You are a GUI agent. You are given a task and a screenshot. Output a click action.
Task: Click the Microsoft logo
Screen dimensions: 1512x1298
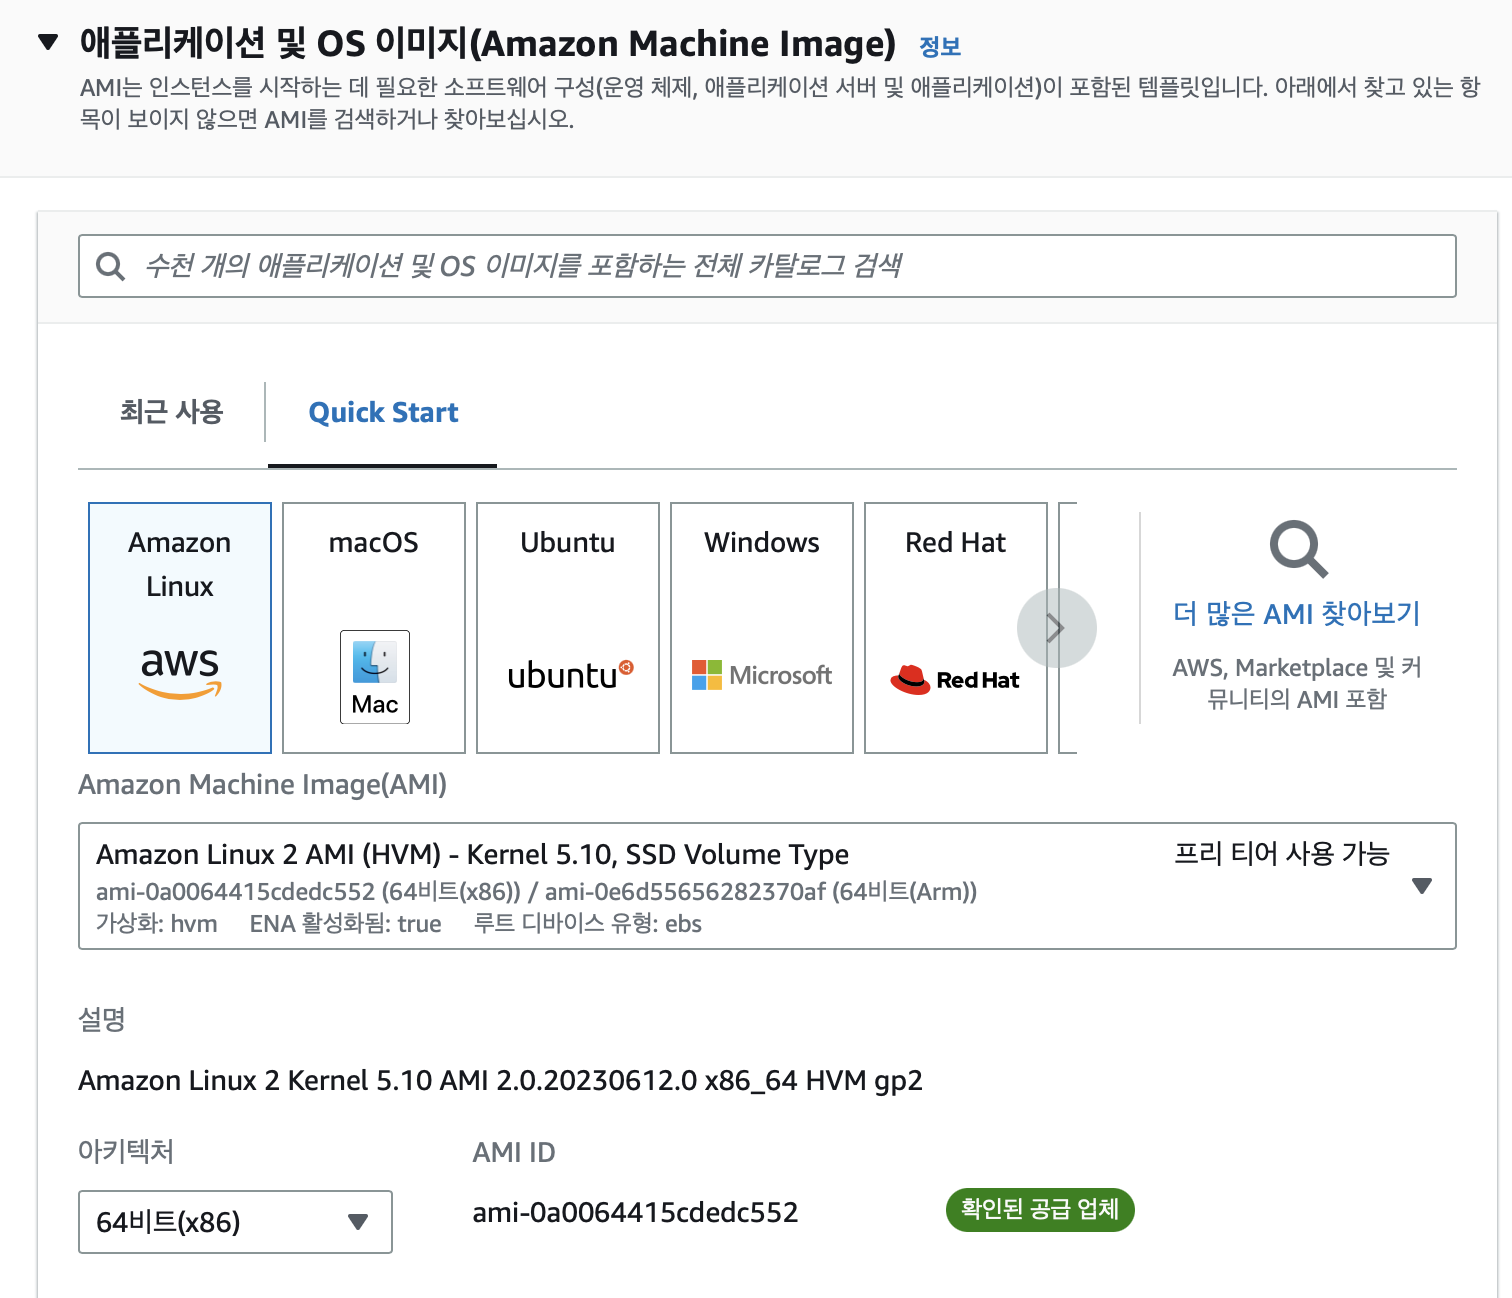coord(762,675)
